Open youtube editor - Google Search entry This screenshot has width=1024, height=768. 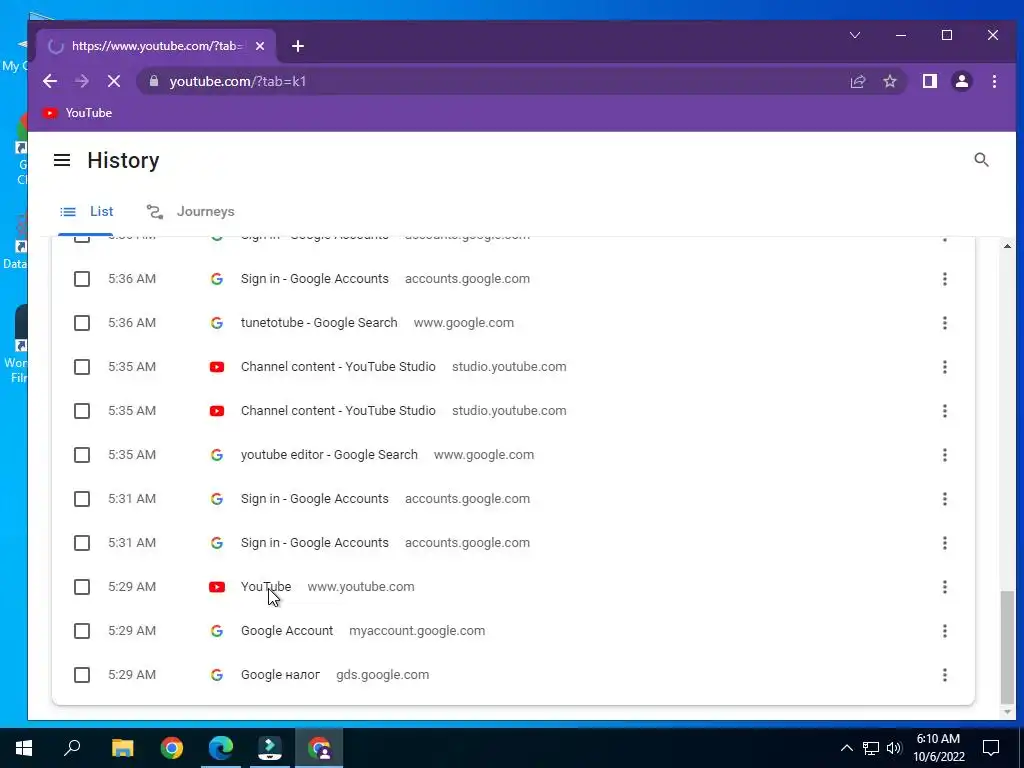329,455
